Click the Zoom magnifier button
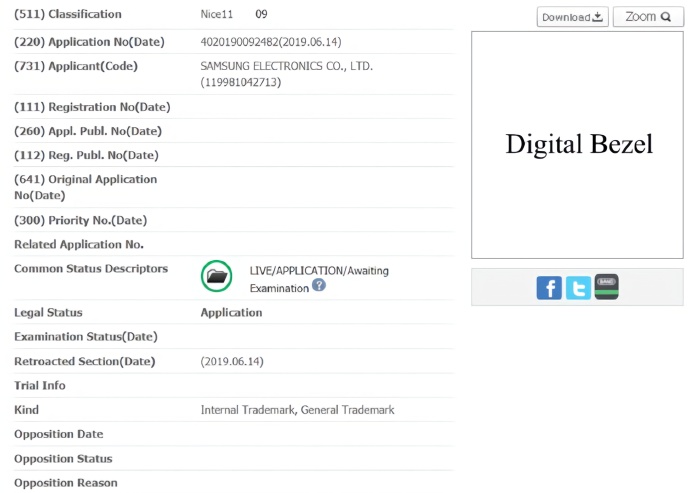 click(648, 17)
